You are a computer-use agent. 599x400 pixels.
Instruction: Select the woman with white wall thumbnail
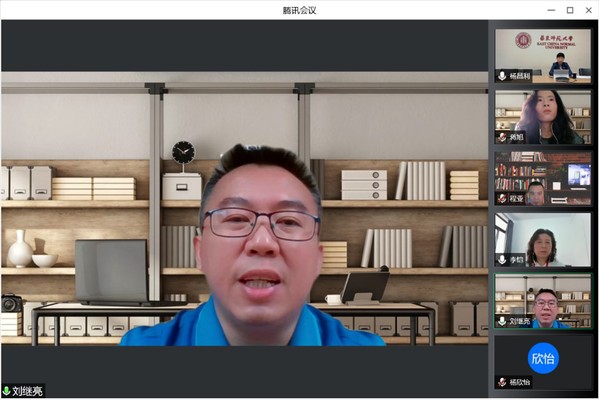pos(543,240)
